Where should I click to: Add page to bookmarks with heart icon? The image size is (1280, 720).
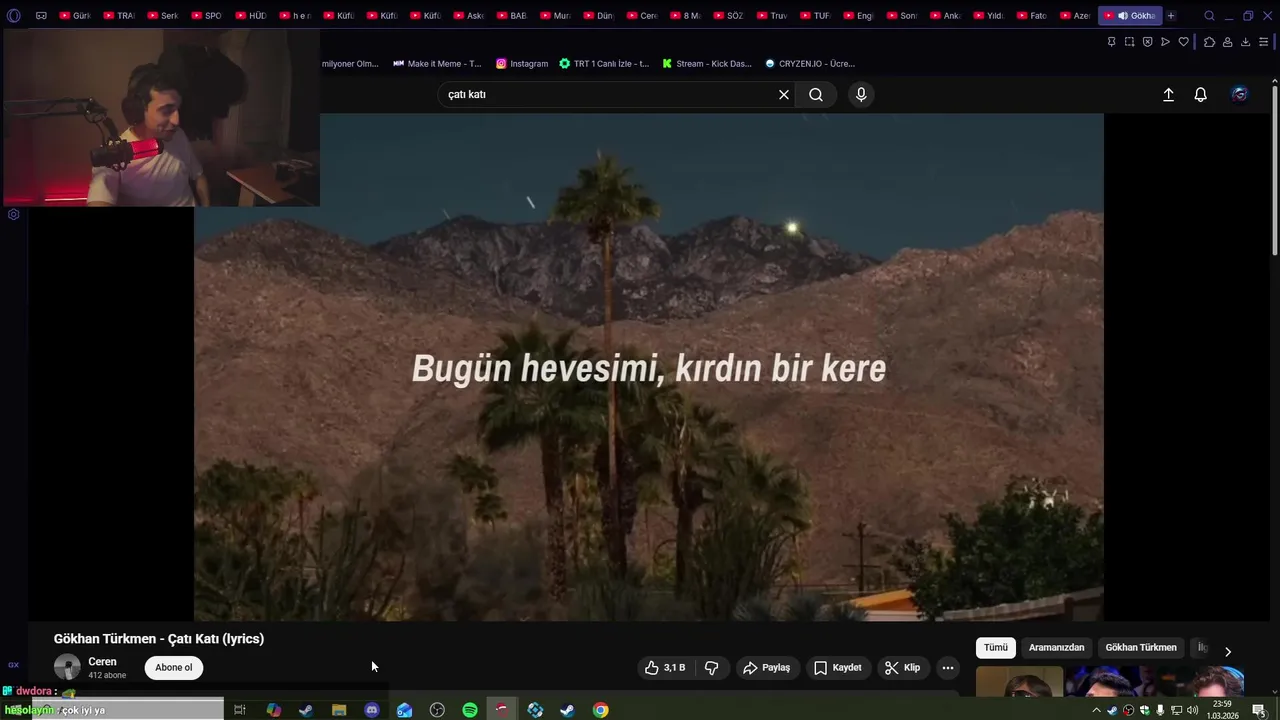click(1183, 42)
